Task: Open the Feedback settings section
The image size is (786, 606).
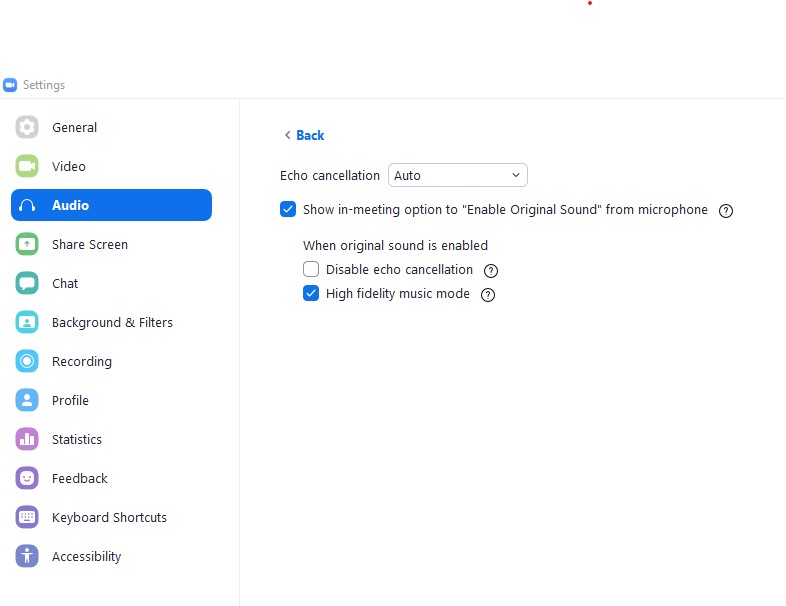Action: 79,478
